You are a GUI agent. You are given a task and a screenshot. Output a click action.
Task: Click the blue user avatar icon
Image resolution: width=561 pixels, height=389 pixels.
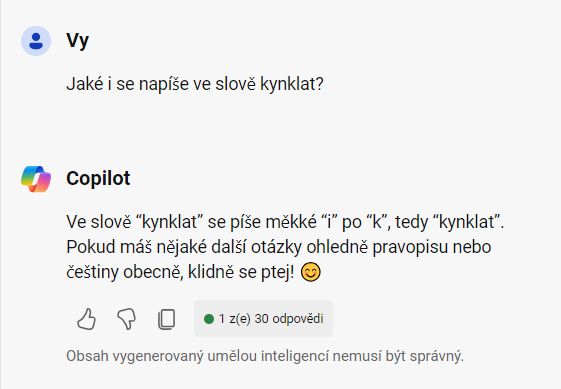[36, 41]
